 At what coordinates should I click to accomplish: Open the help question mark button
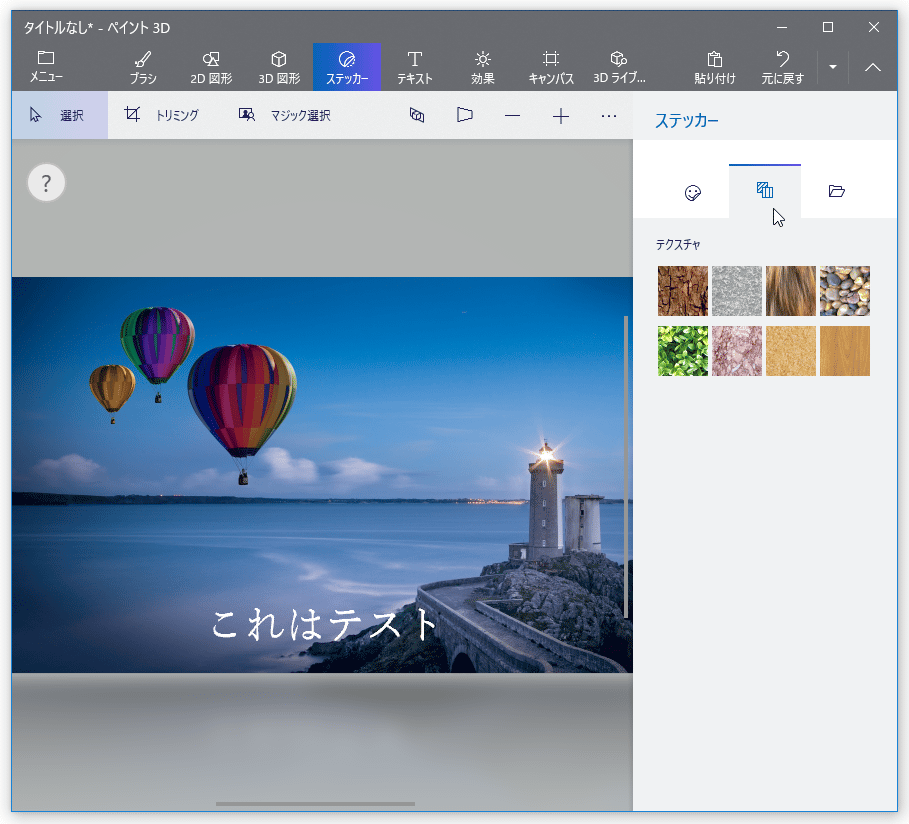point(46,183)
